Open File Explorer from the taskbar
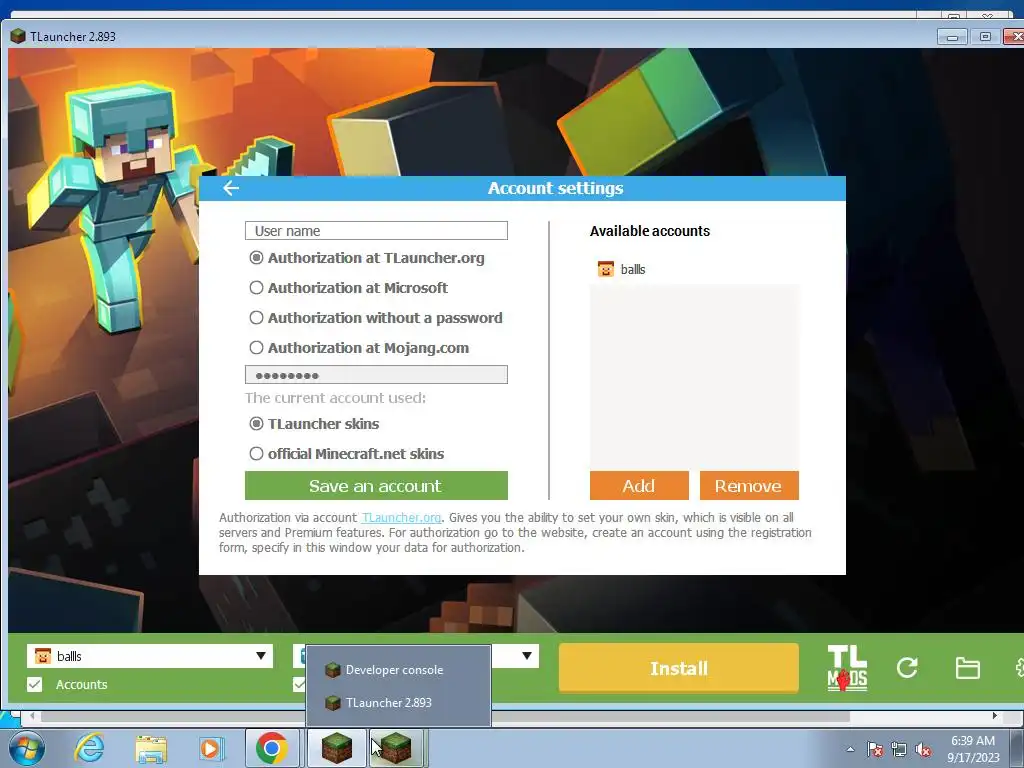This screenshot has height=768, width=1024. (x=151, y=748)
